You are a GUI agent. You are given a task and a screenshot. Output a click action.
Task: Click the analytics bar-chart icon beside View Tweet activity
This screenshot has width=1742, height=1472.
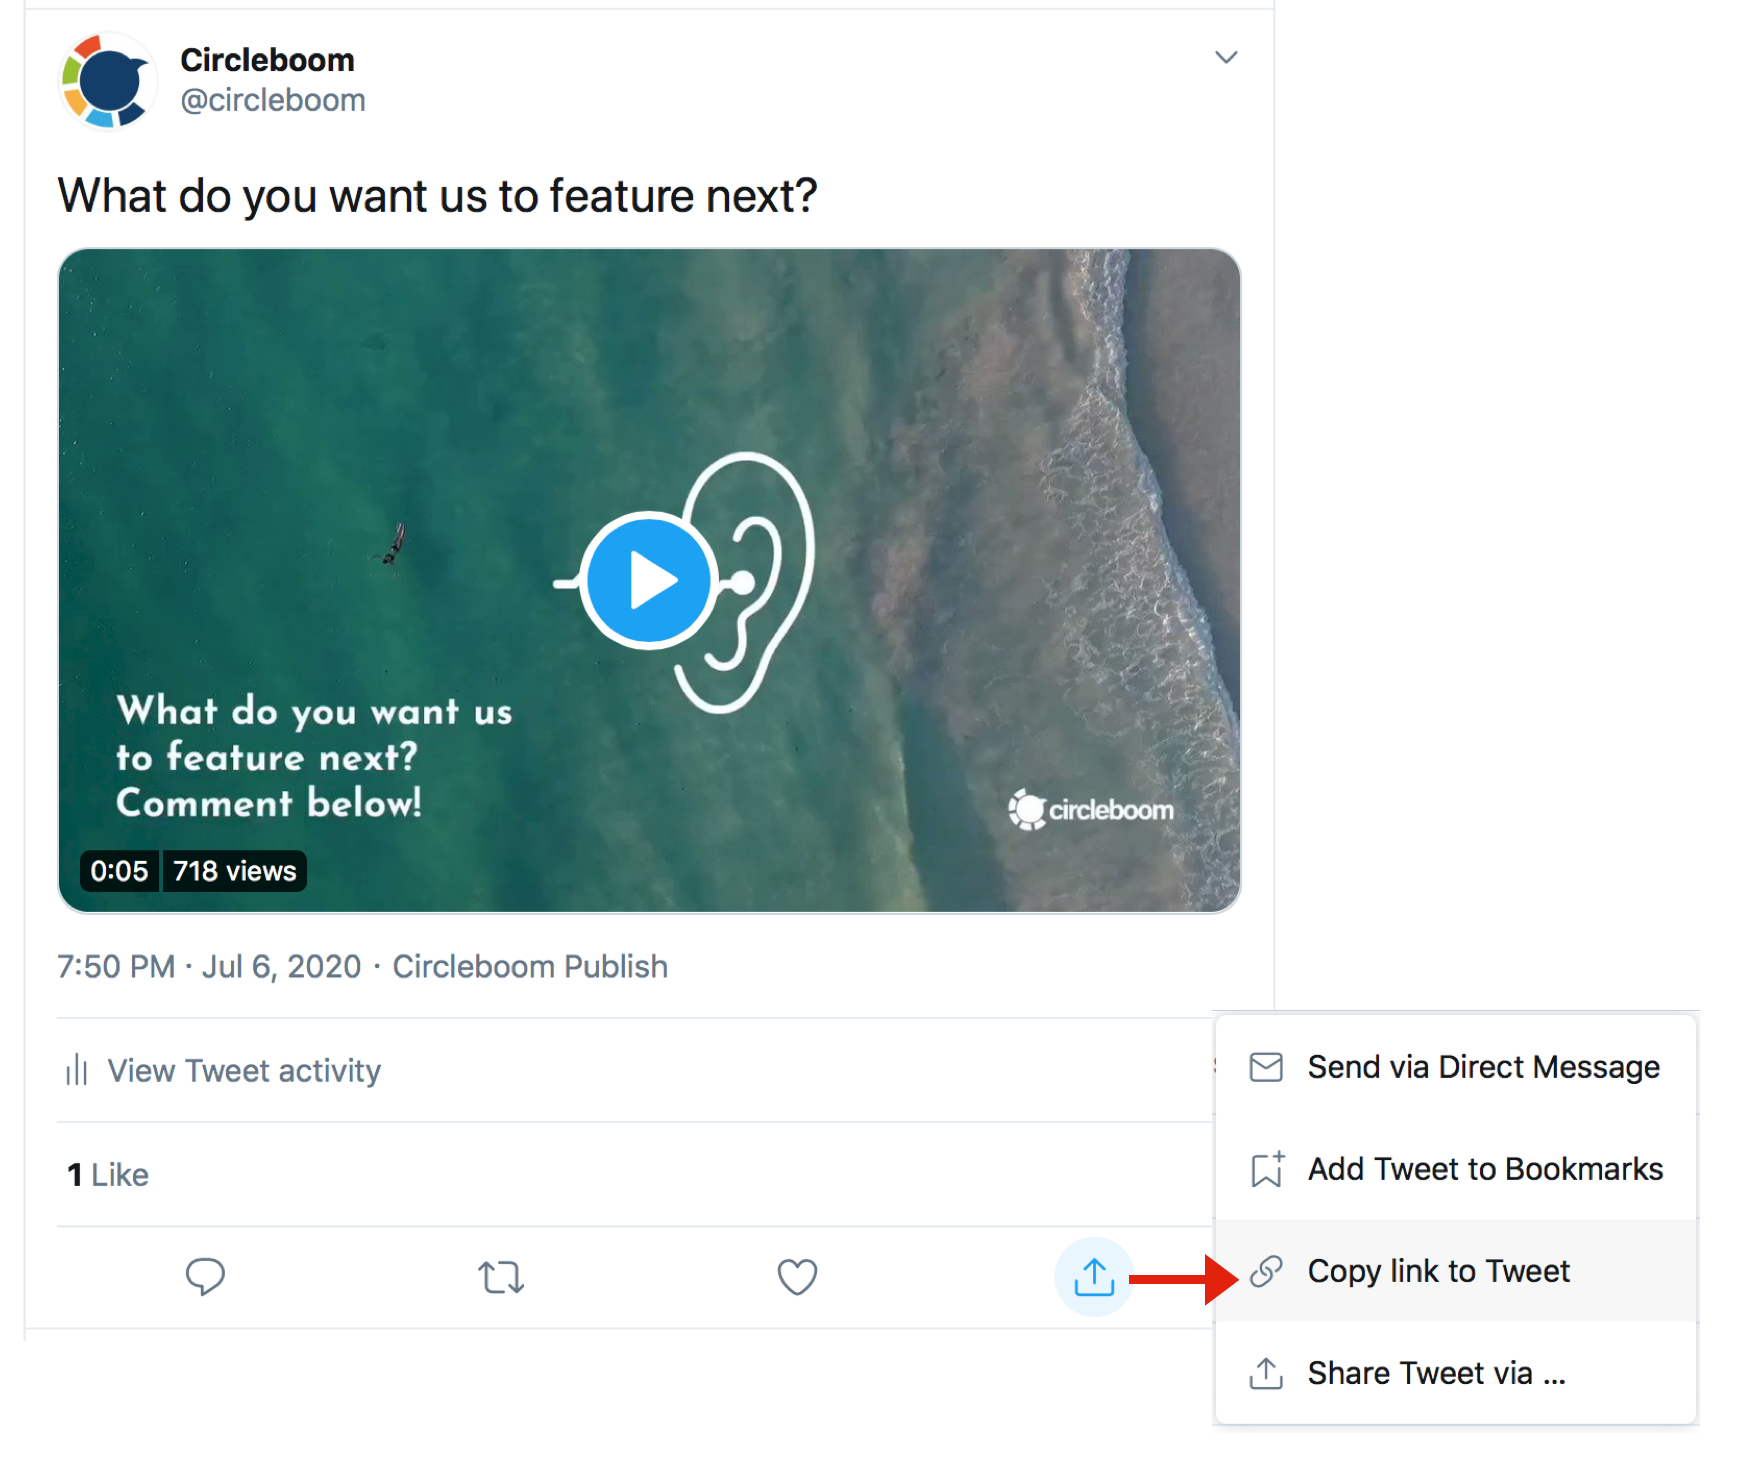[x=76, y=1070]
